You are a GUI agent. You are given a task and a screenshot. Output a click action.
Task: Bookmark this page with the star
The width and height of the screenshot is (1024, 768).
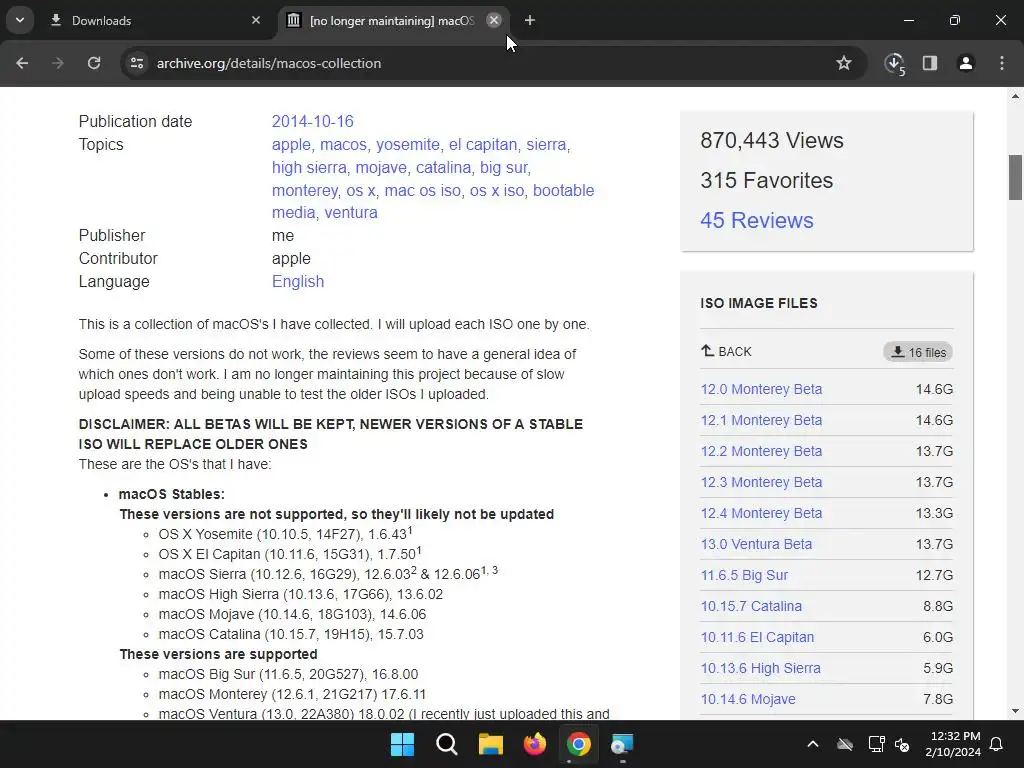pos(844,63)
